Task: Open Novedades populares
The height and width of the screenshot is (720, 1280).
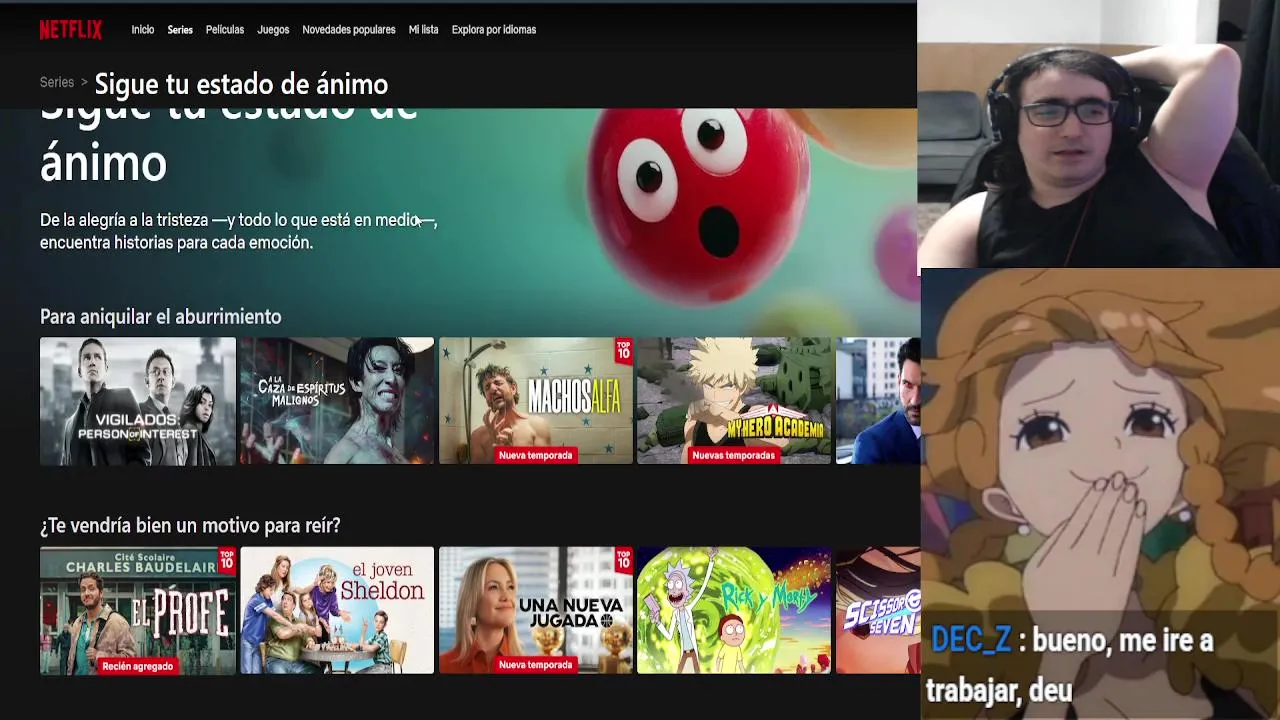Action: coord(349,30)
